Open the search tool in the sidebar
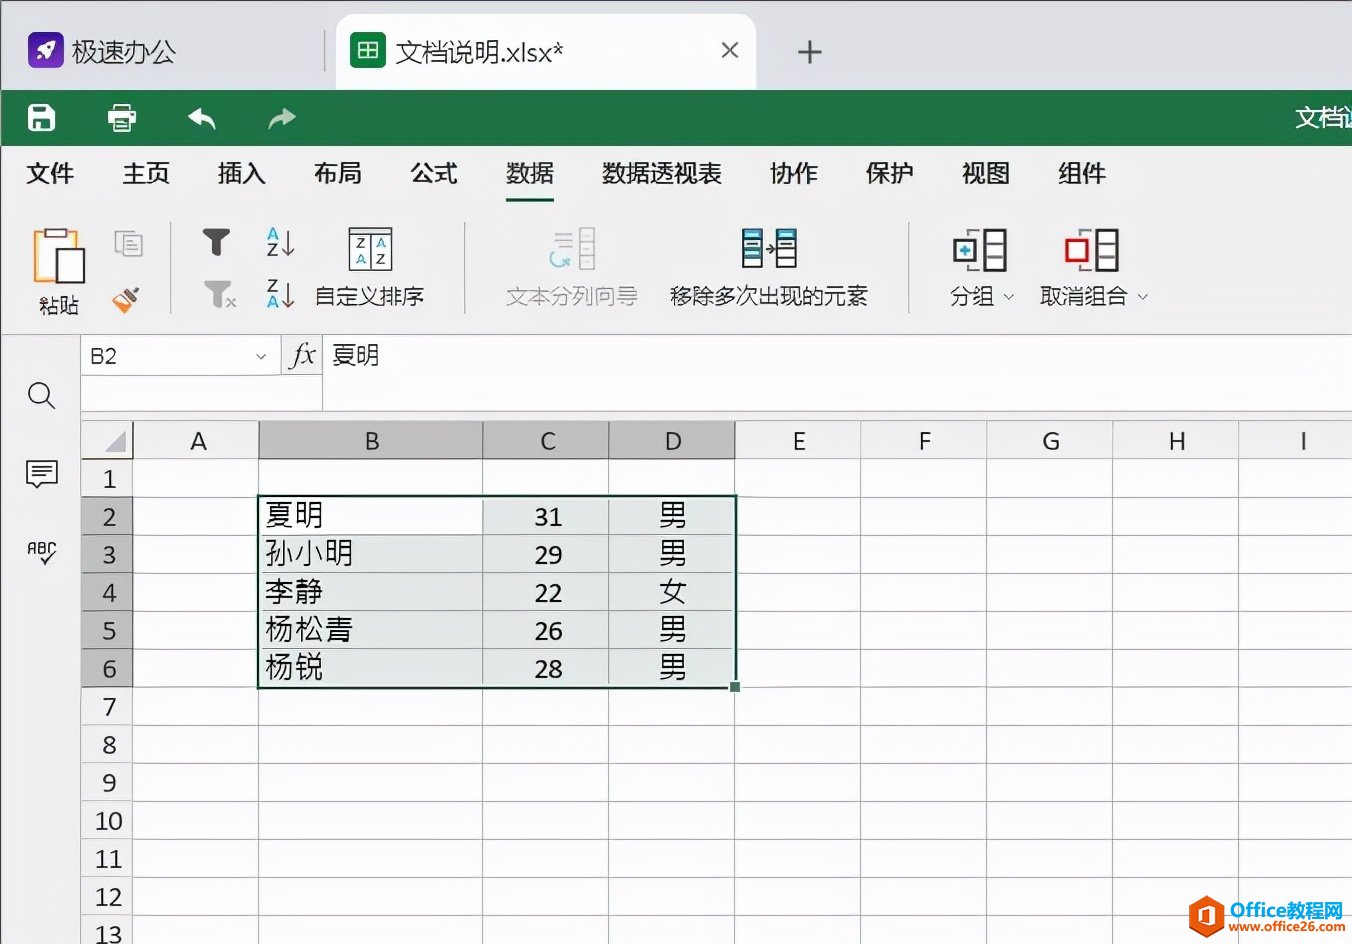The image size is (1352, 944). (41, 396)
